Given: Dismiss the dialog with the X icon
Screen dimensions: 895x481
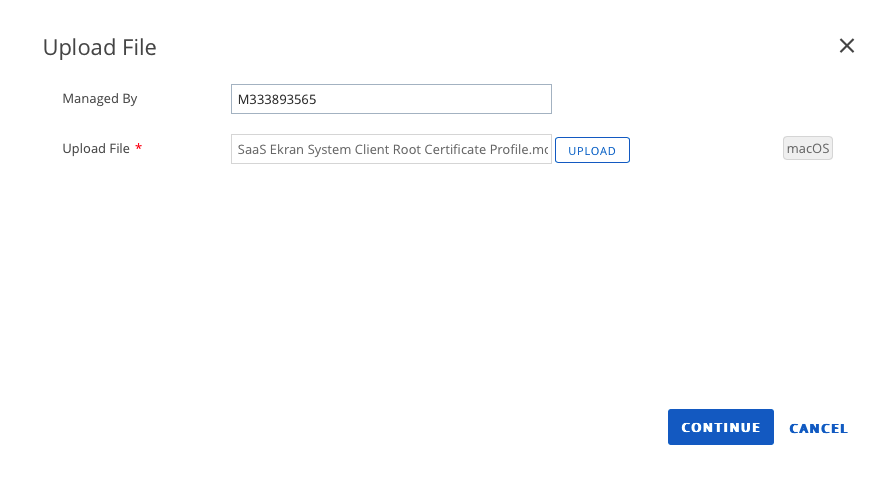Looking at the screenshot, I should click(846, 46).
